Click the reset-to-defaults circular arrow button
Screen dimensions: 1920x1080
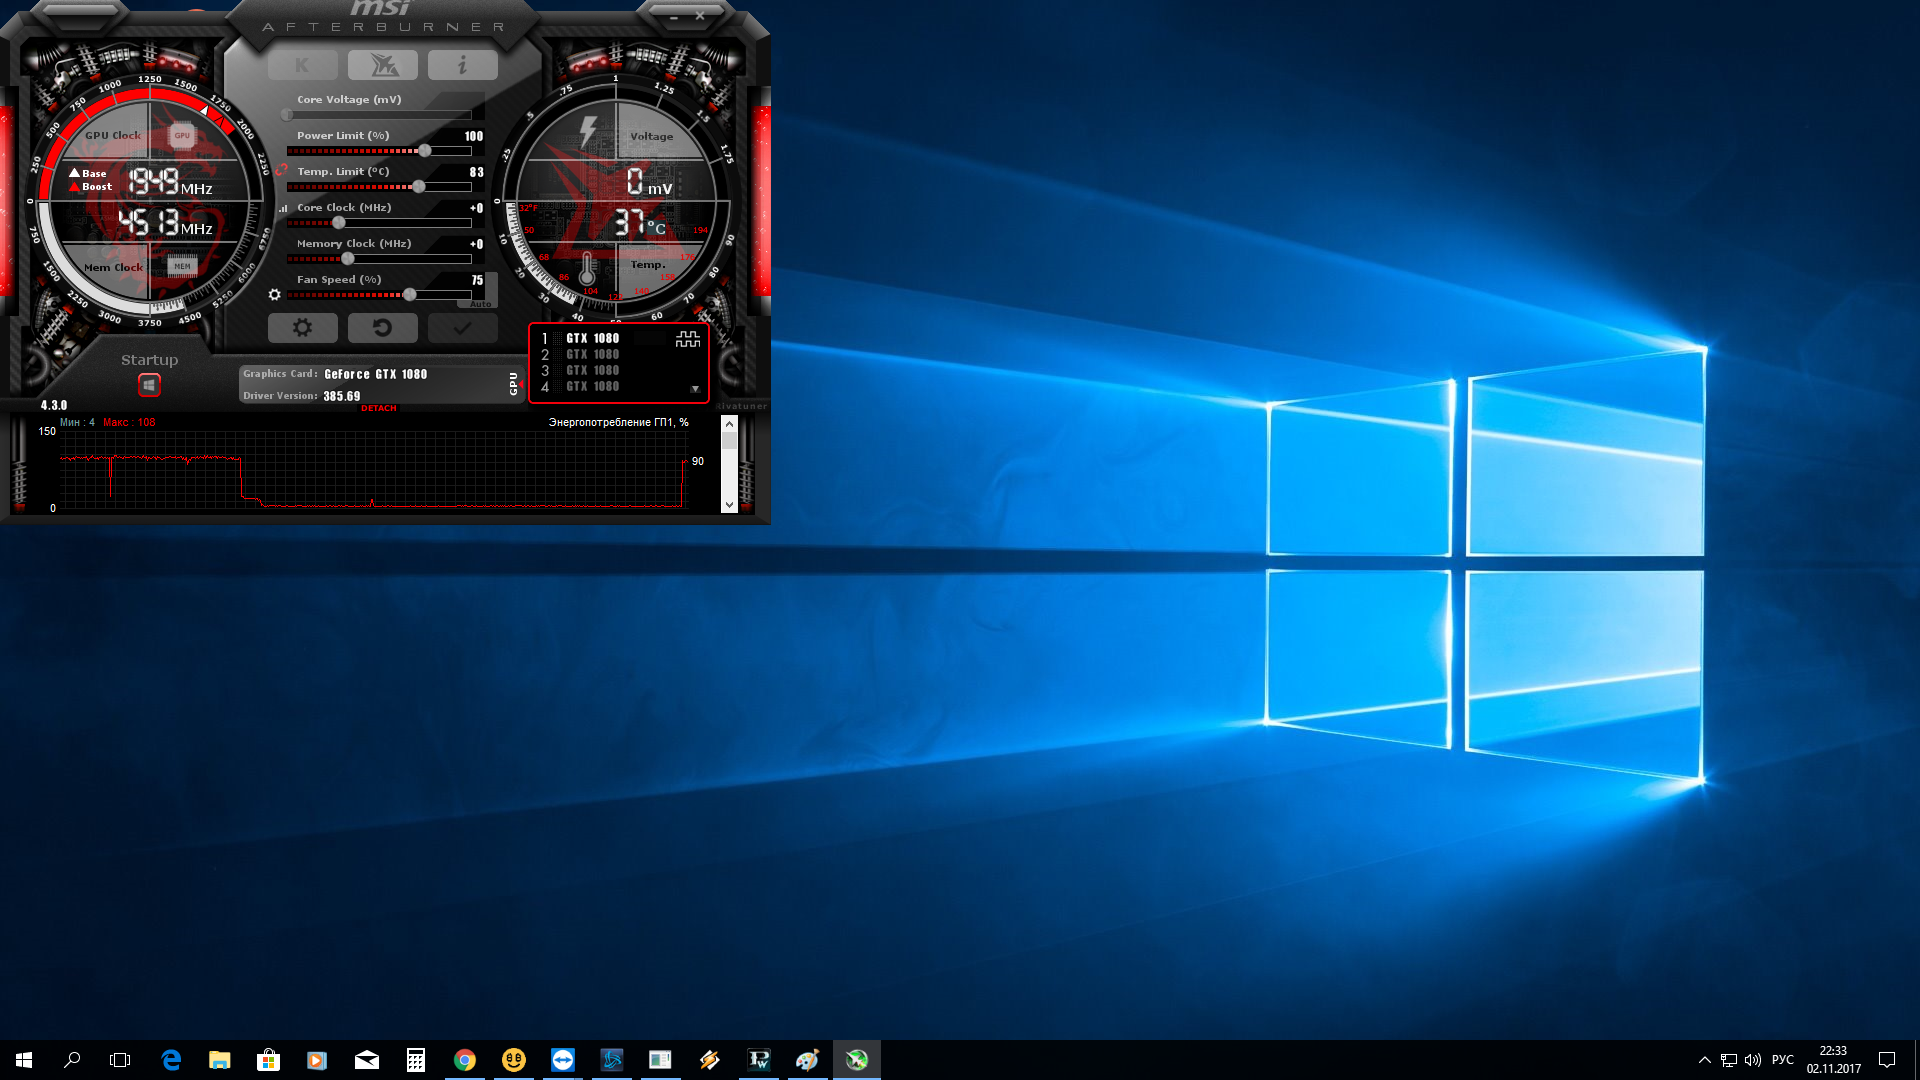[382, 328]
